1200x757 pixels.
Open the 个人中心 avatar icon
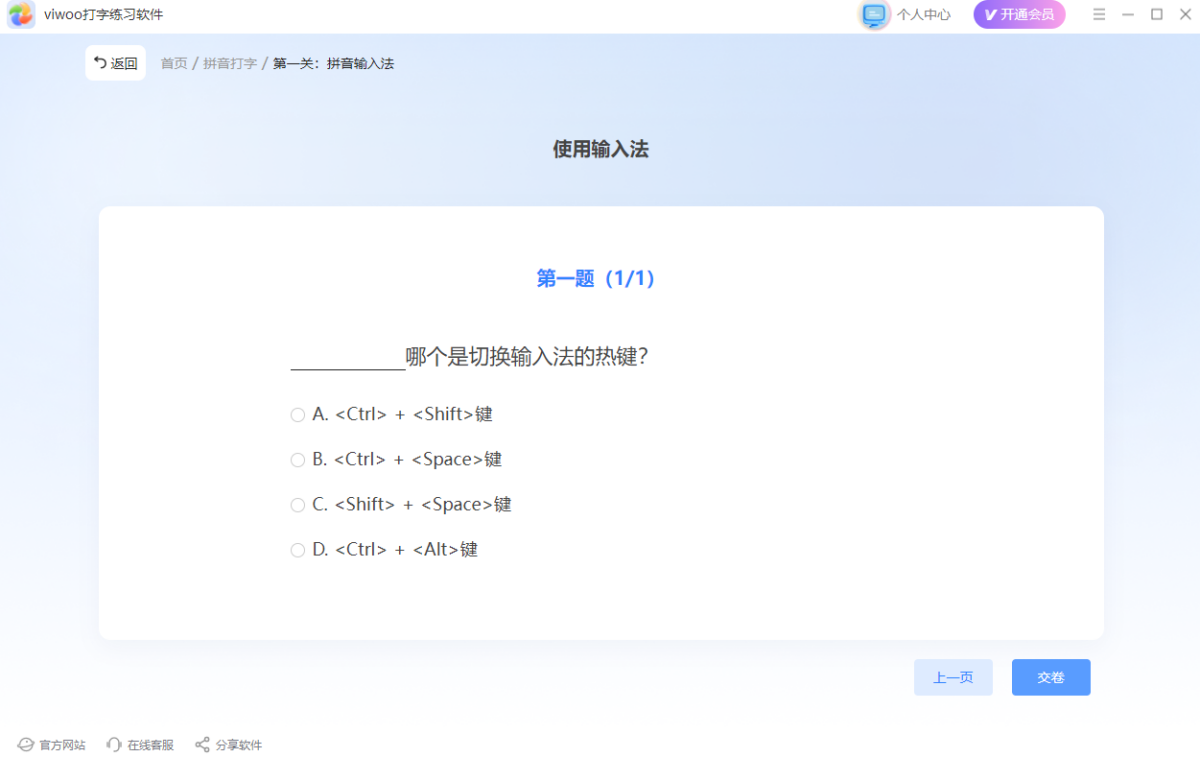(875, 14)
